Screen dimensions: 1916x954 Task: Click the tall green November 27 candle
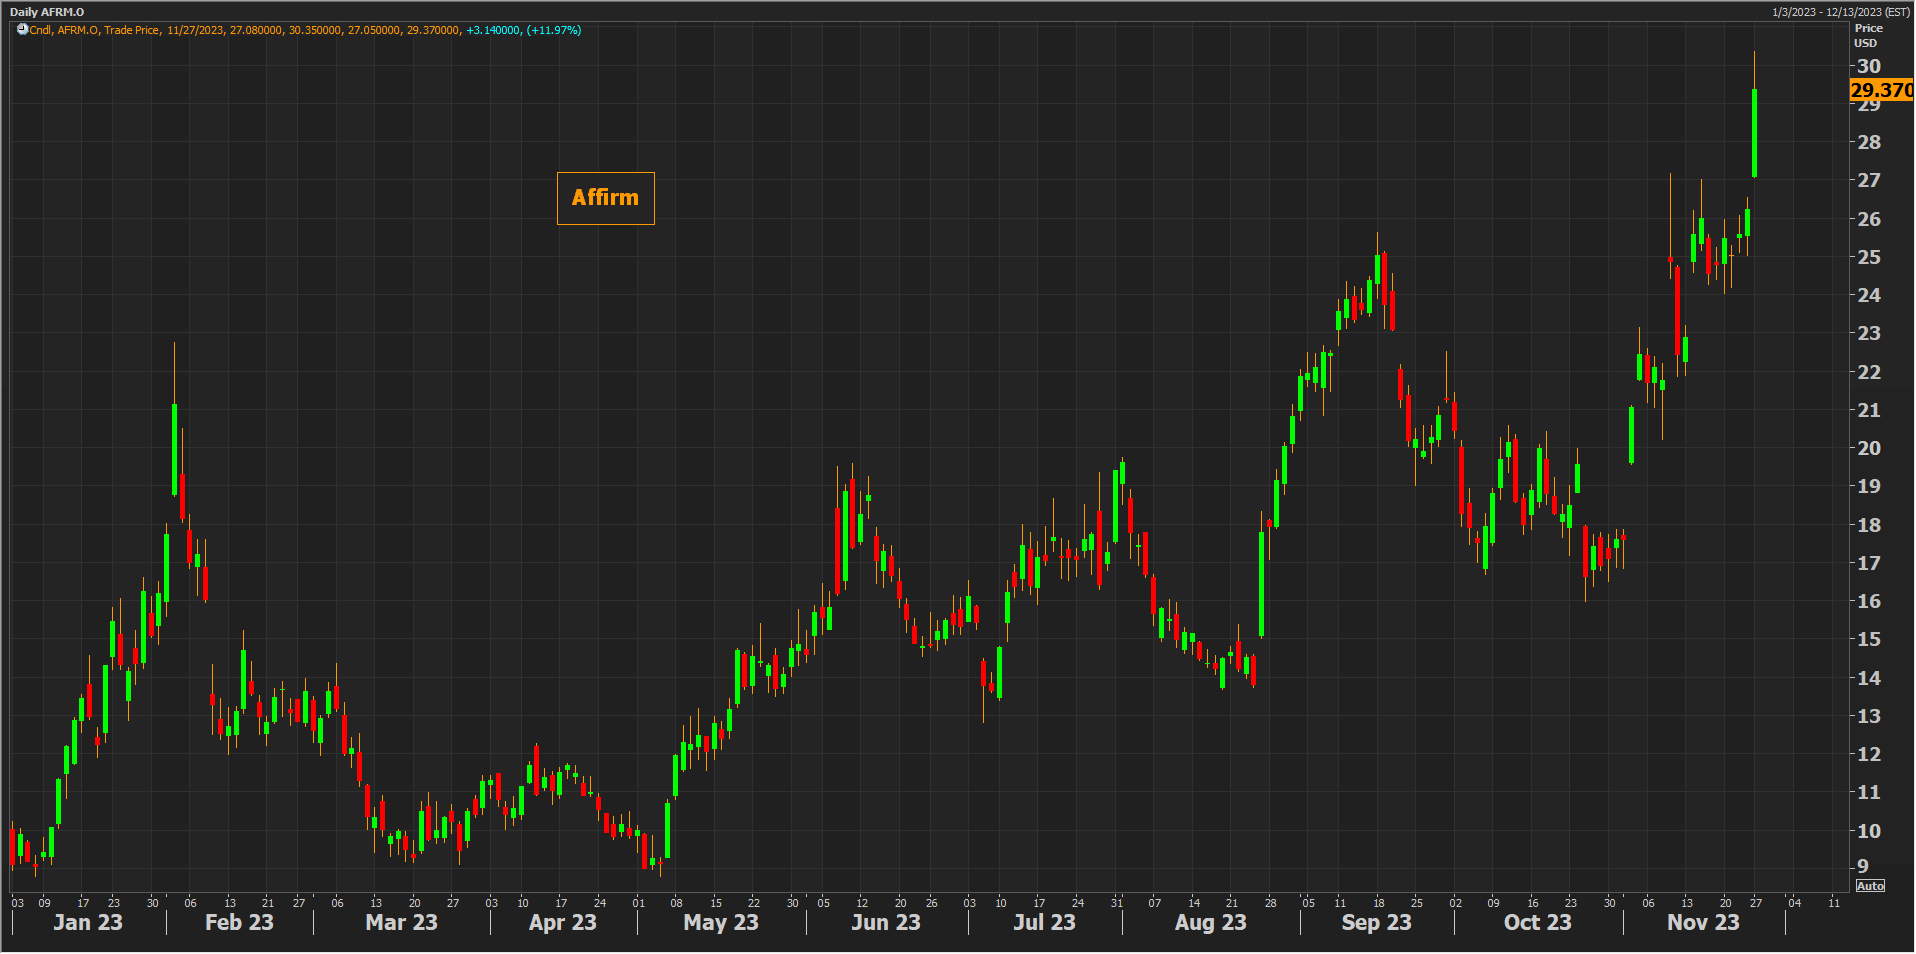[1754, 133]
